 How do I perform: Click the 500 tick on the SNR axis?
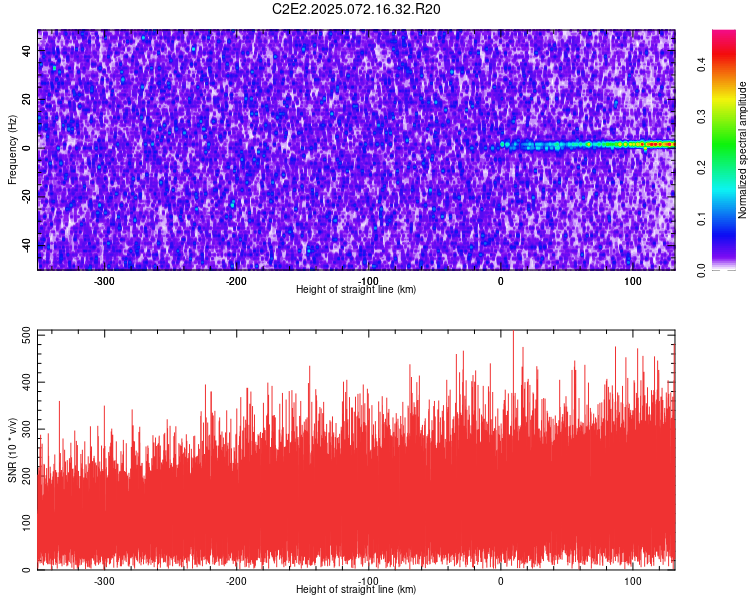[26, 335]
